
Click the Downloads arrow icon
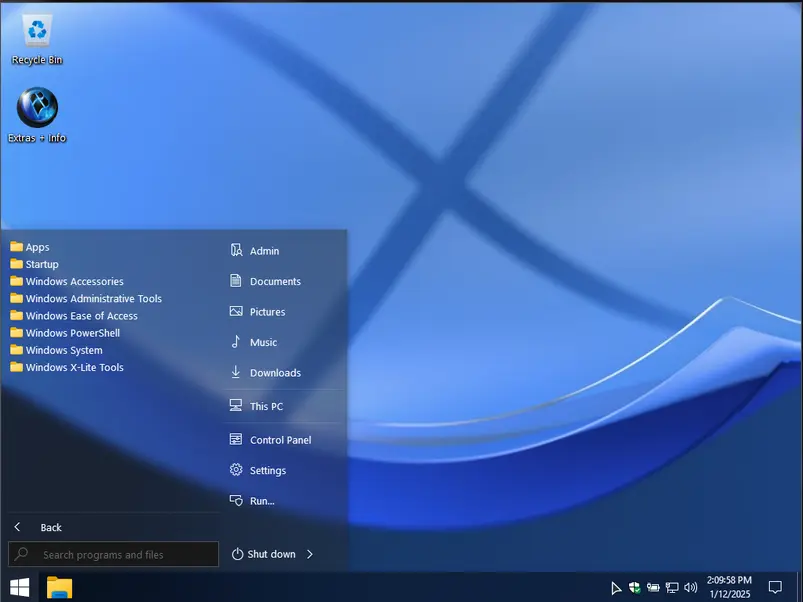point(236,372)
